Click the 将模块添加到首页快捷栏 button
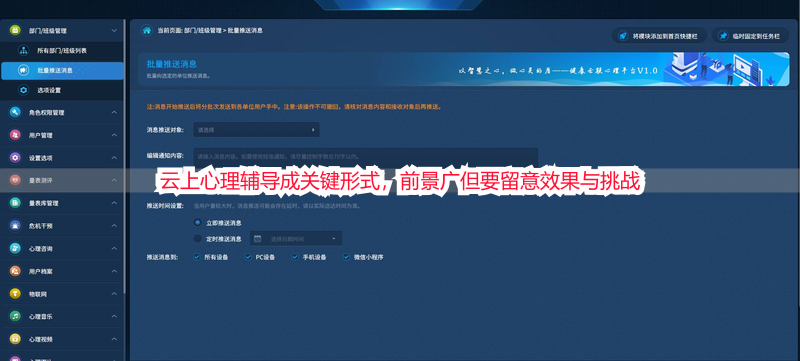This screenshot has height=361, width=800. point(659,36)
